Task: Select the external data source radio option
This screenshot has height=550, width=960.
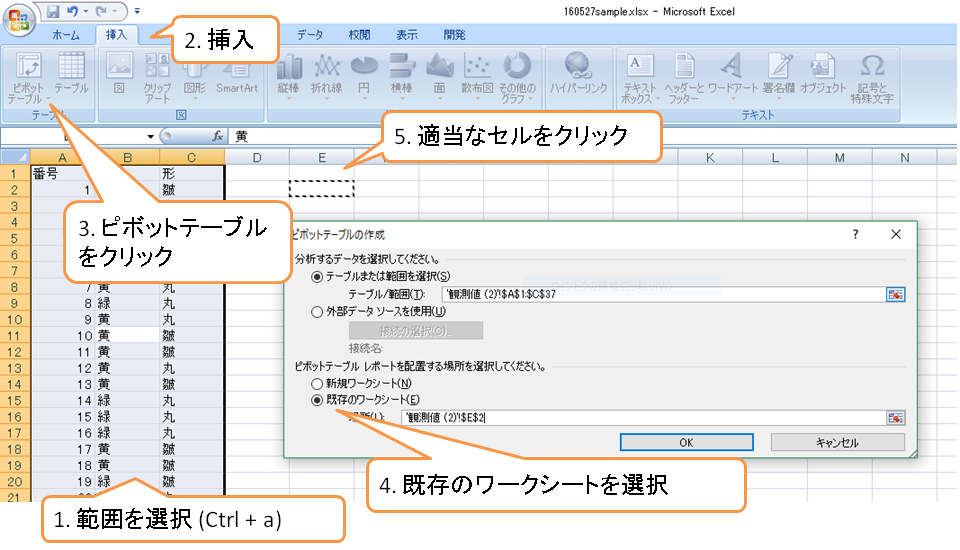Action: [319, 312]
